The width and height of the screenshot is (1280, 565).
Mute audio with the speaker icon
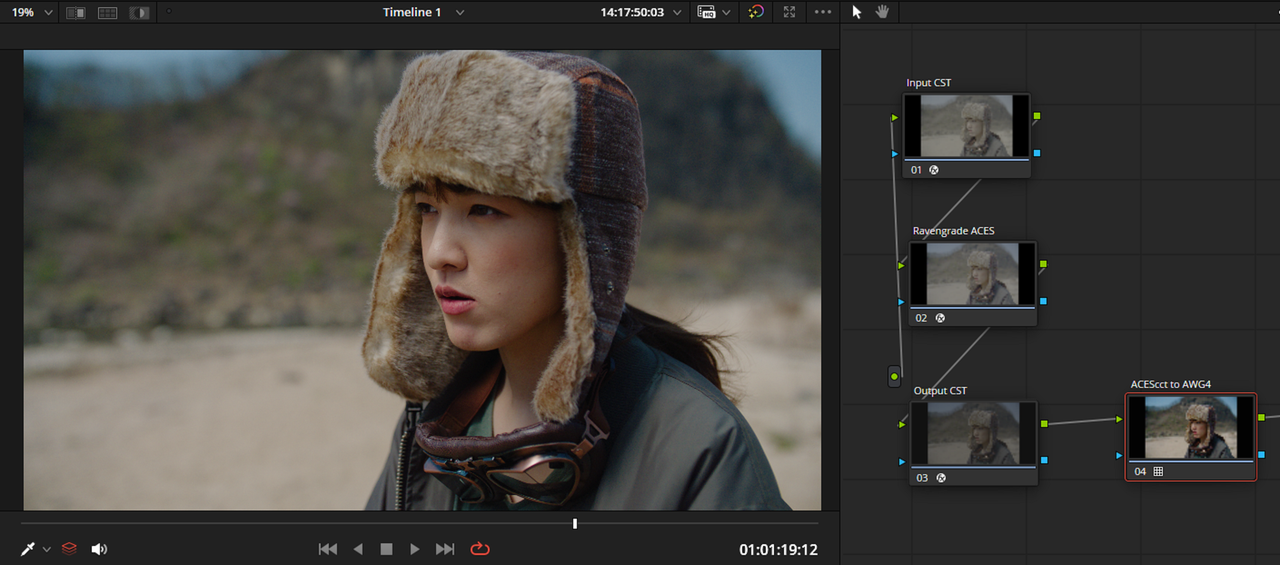pyautogui.click(x=99, y=549)
